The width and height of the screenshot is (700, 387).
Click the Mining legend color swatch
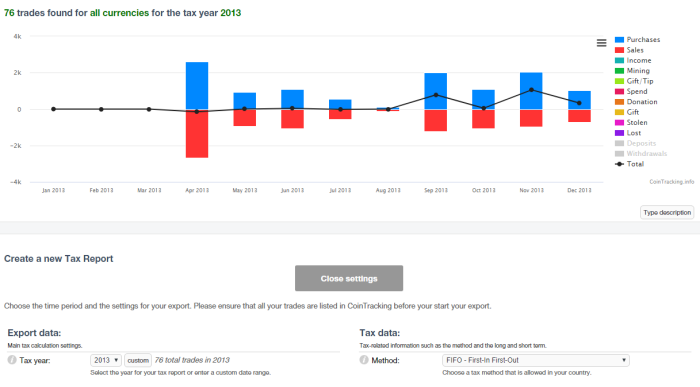(x=619, y=71)
